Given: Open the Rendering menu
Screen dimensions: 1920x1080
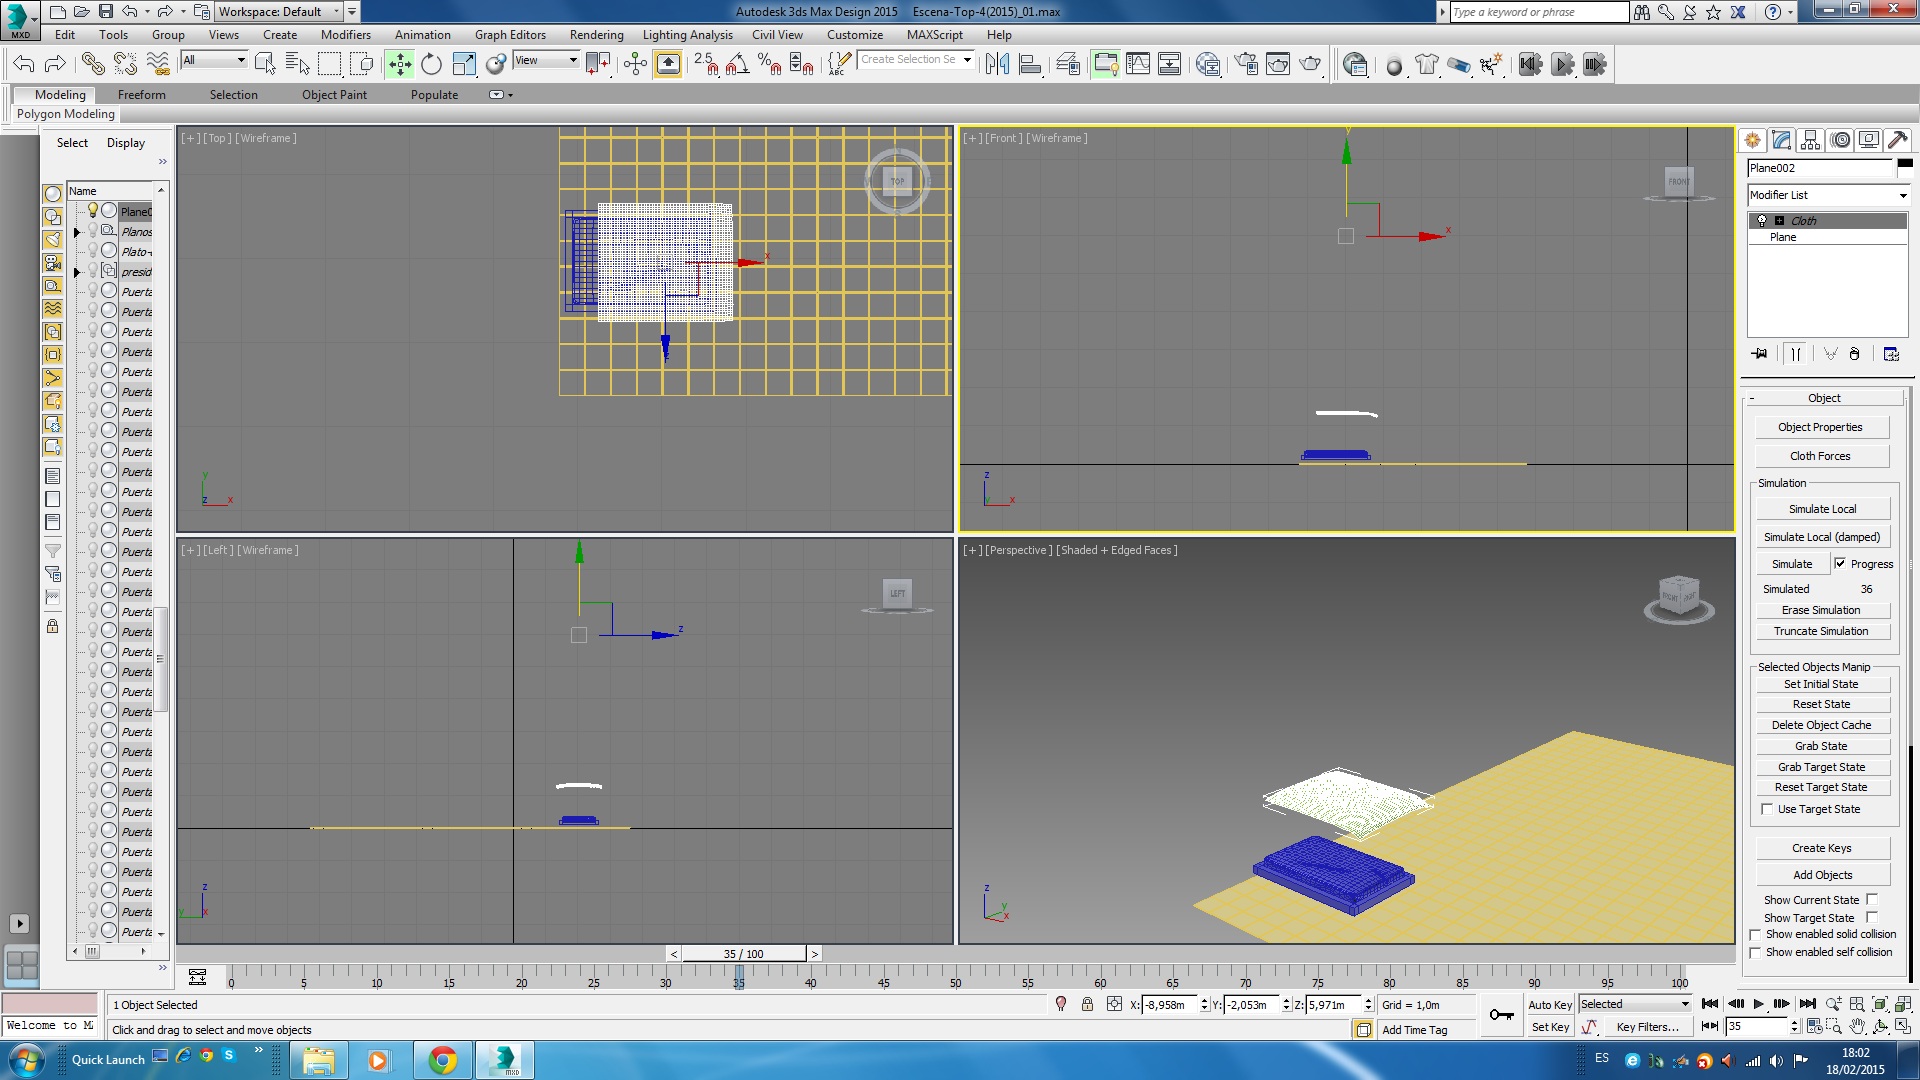Looking at the screenshot, I should (x=596, y=35).
